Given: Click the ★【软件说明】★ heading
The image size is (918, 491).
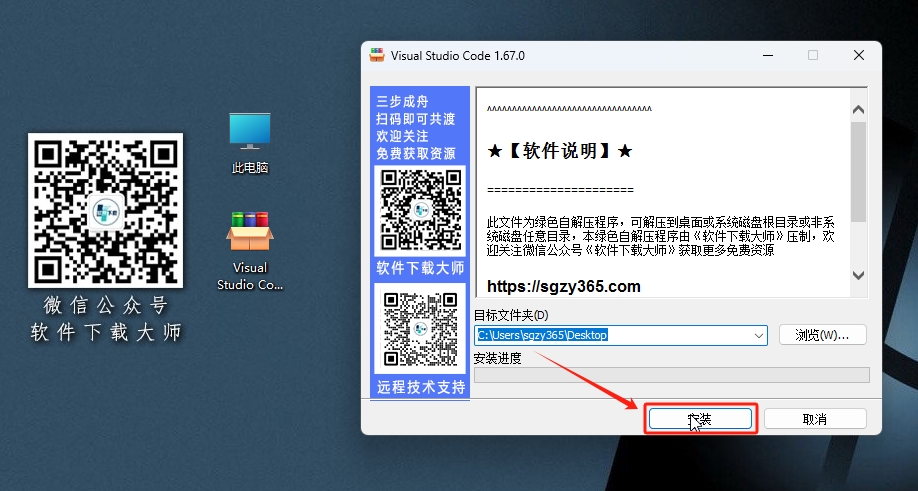Looking at the screenshot, I should (x=560, y=151).
